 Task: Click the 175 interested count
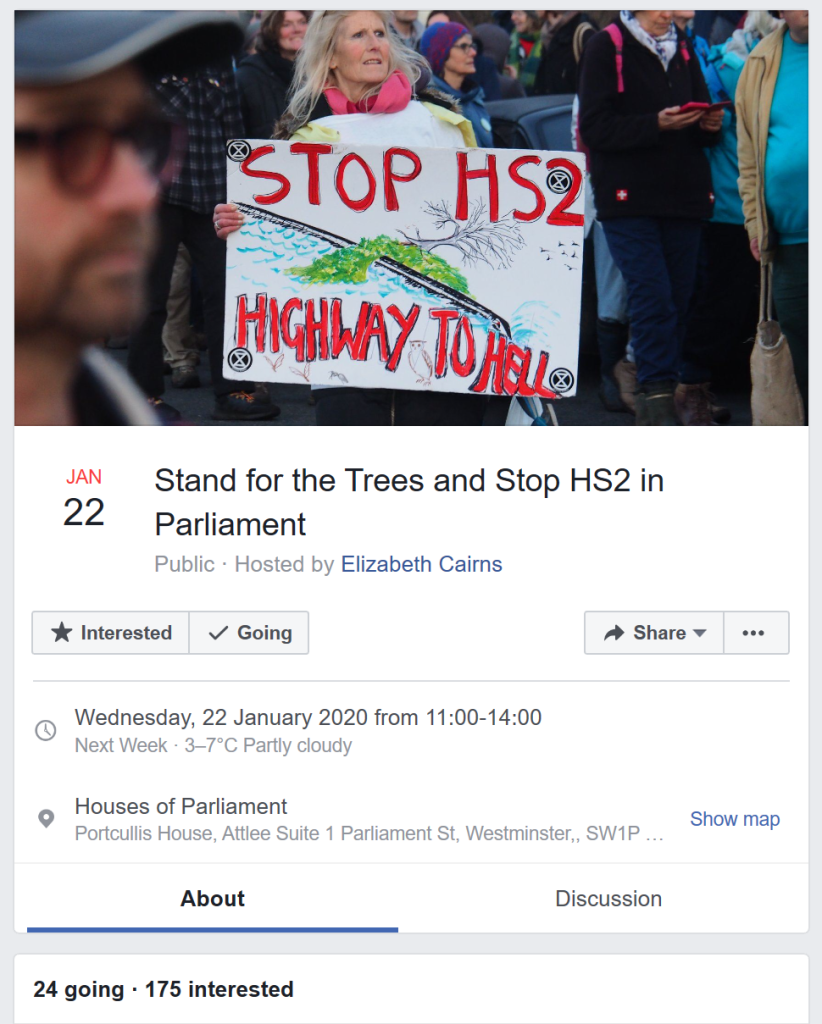[219, 989]
